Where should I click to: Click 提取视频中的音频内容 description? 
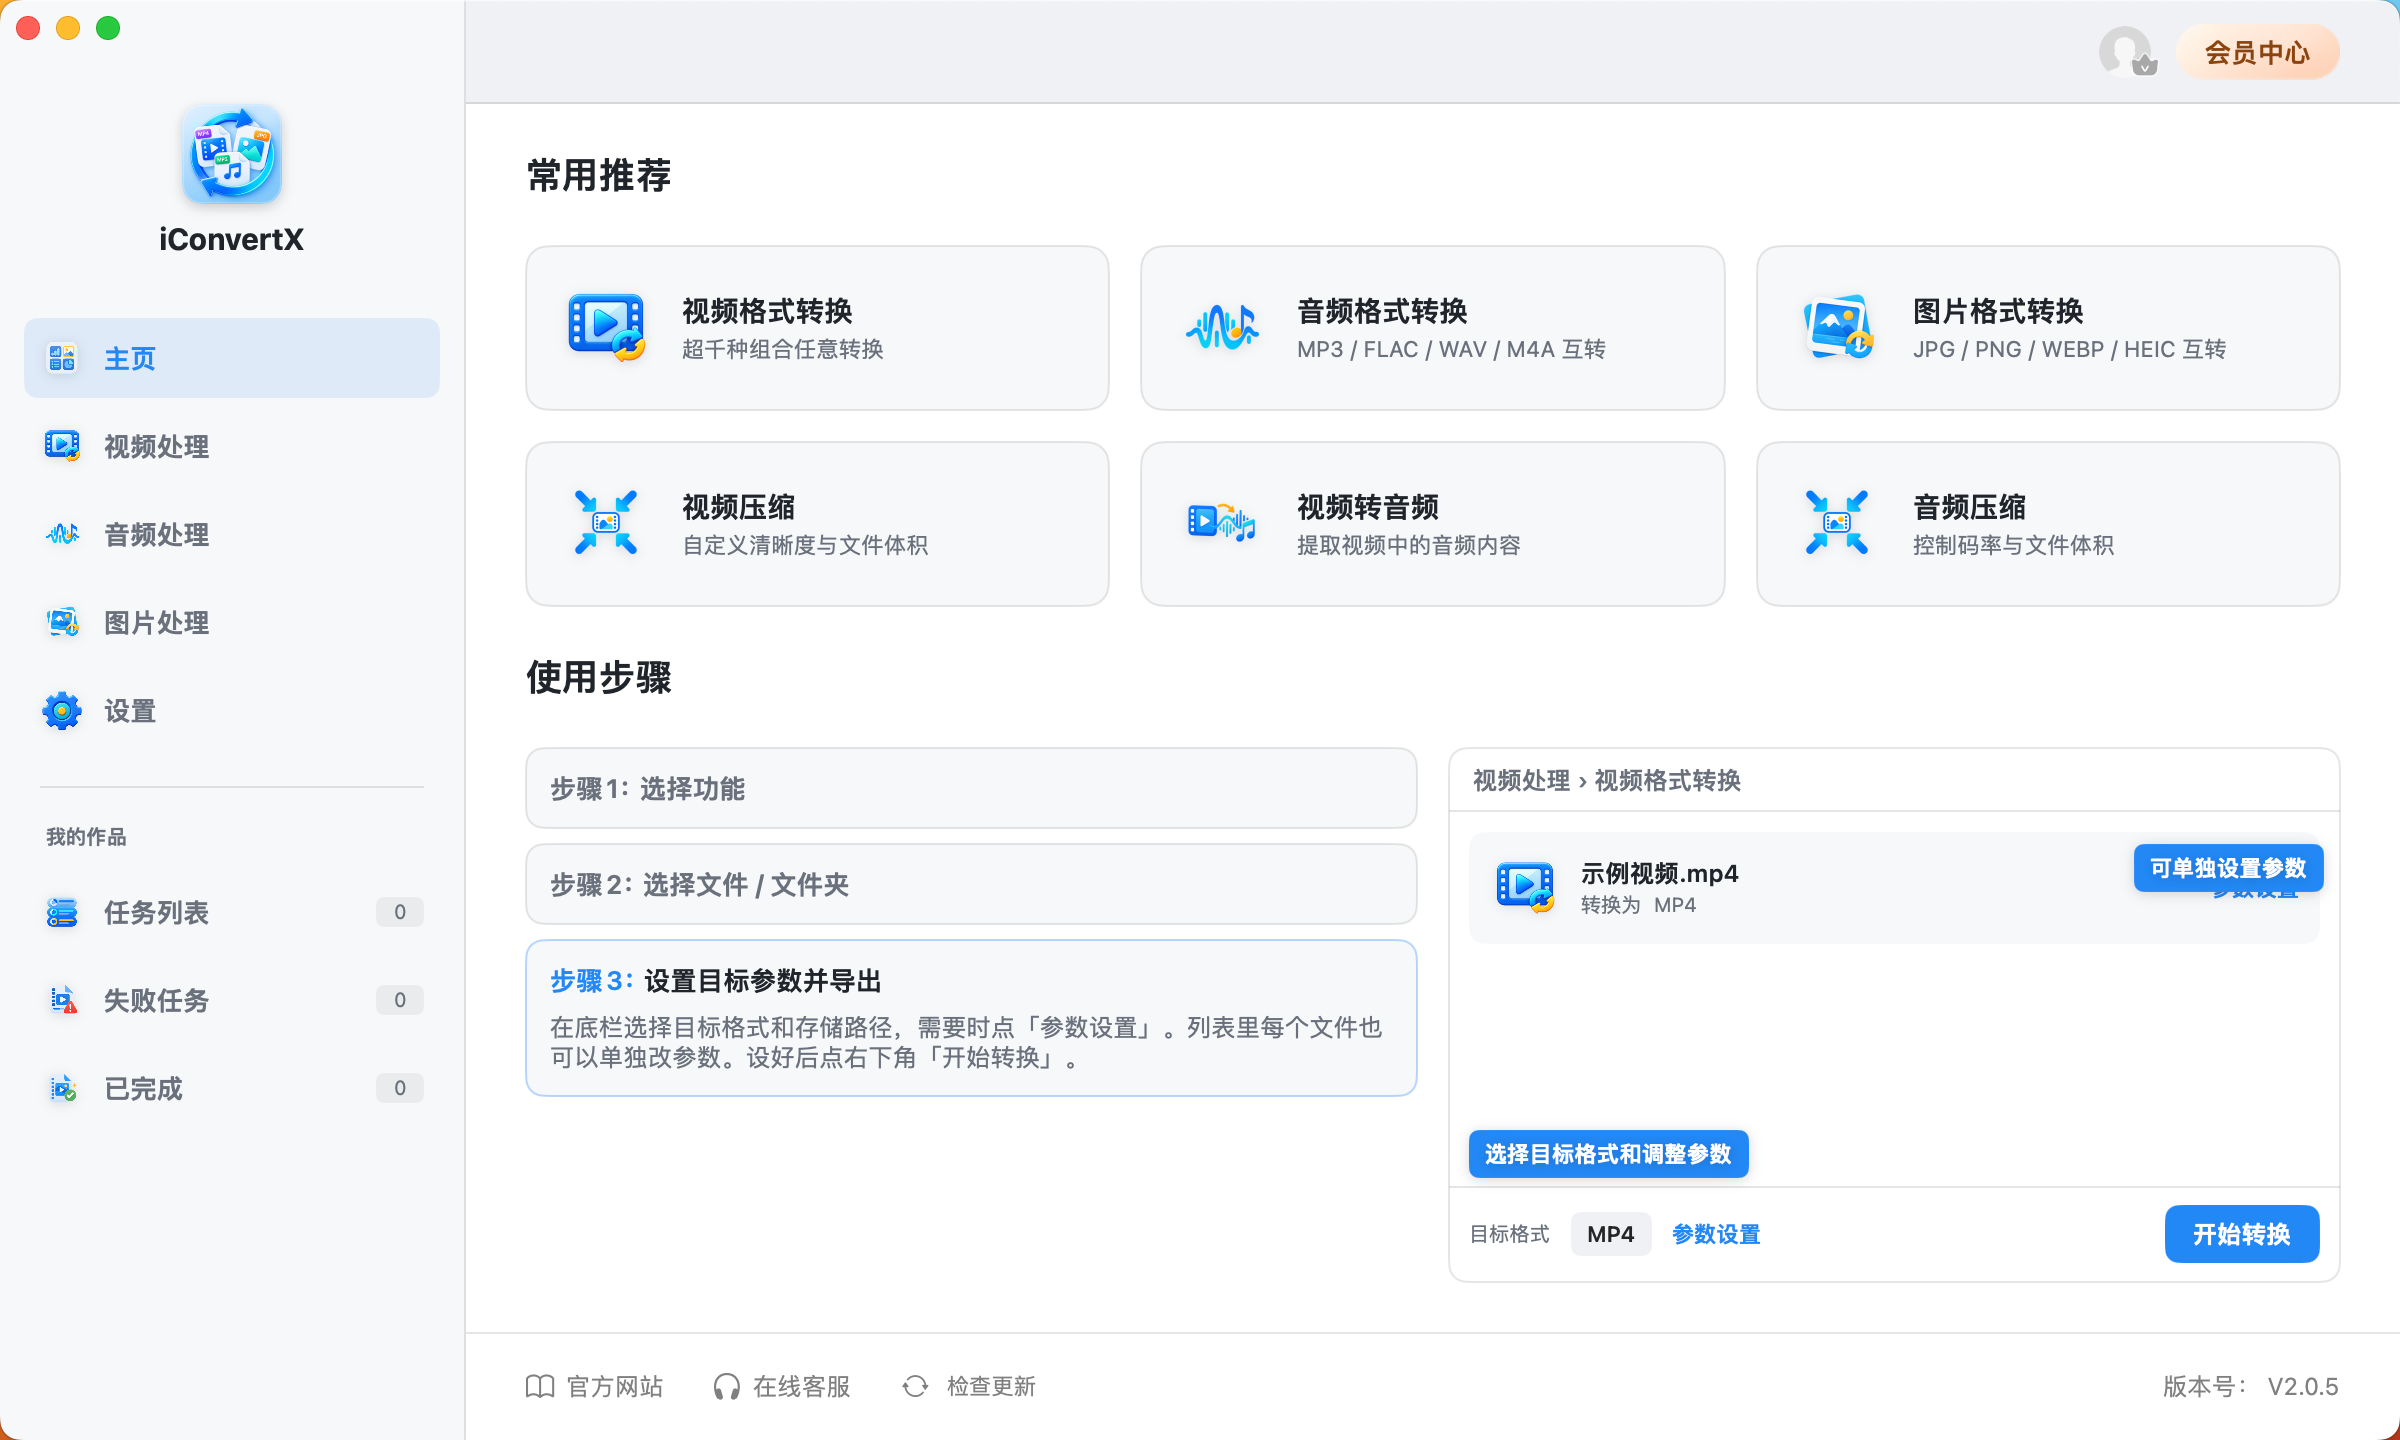pos(1408,545)
